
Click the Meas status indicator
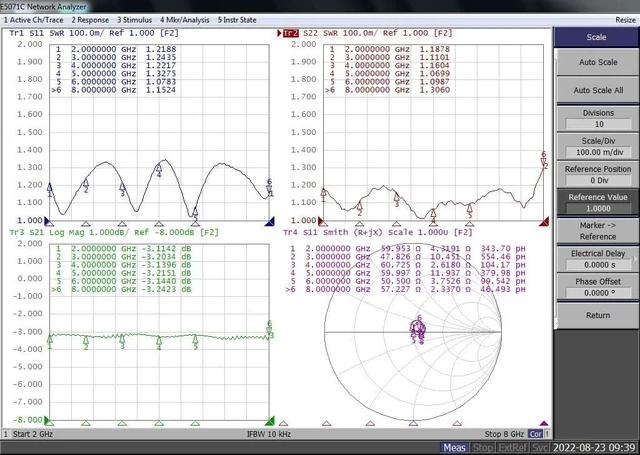coord(454,448)
